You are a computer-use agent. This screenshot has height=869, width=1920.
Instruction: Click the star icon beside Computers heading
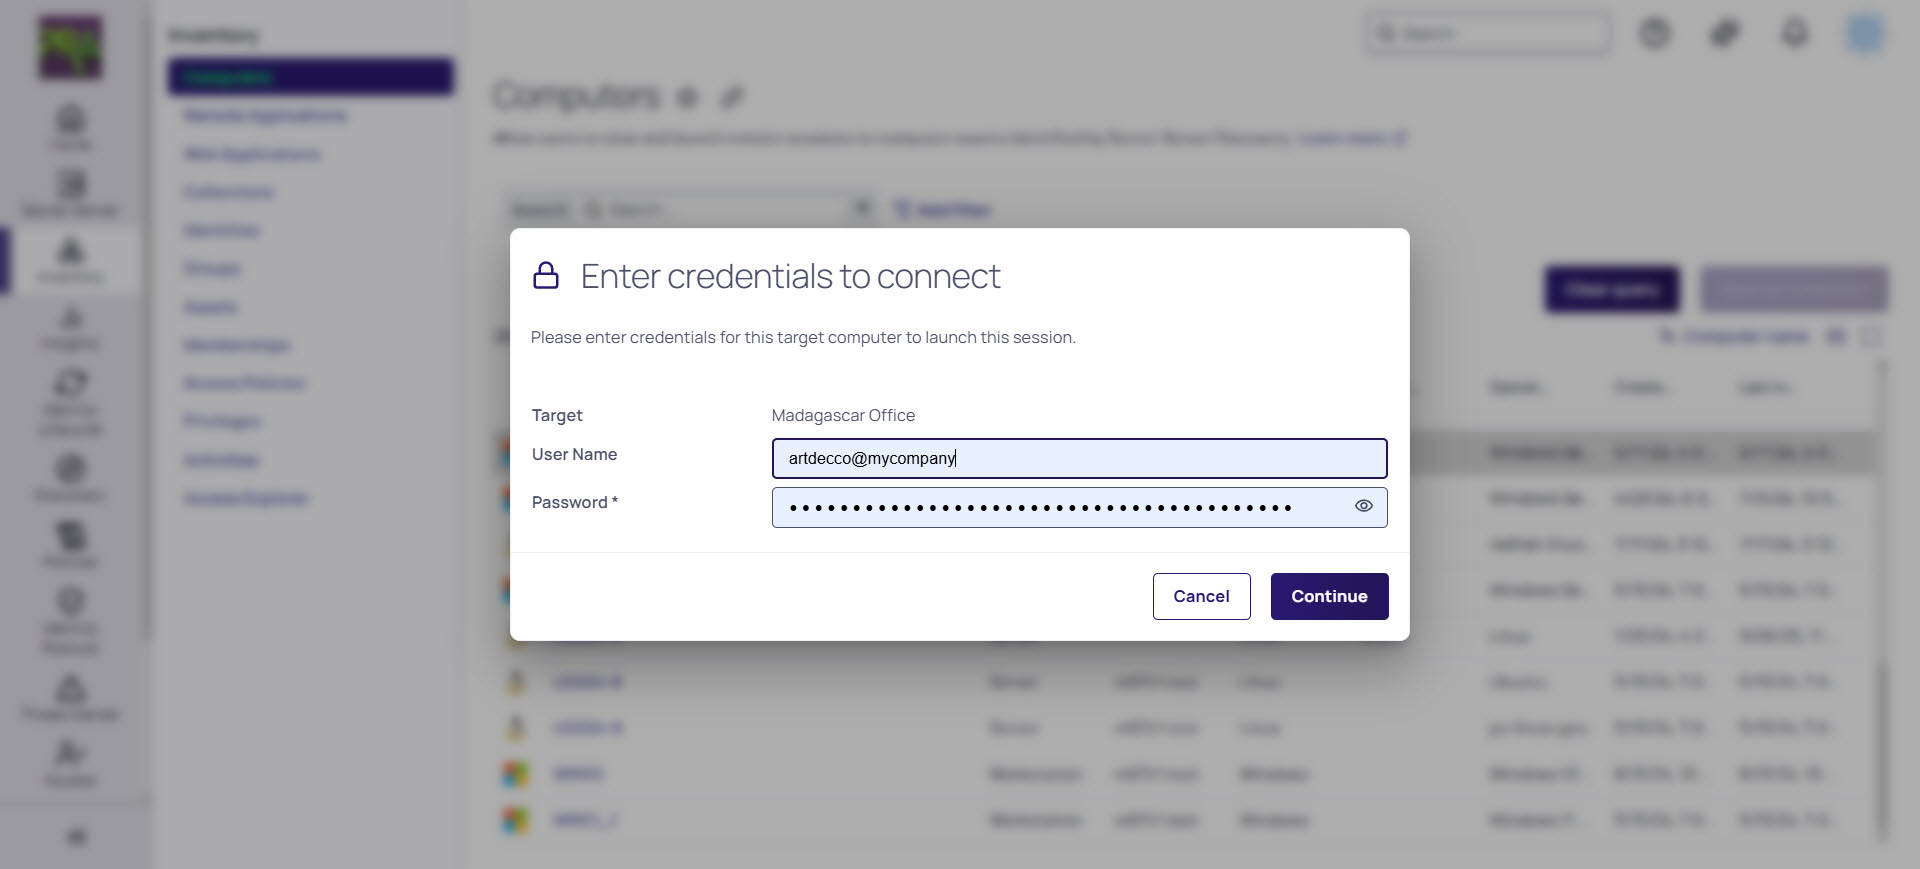[687, 97]
